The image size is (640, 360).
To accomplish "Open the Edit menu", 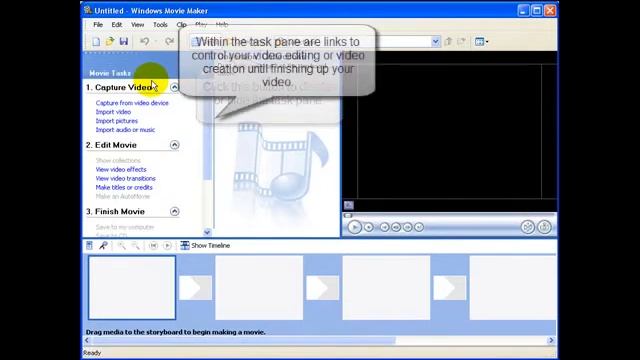I will tap(117, 25).
